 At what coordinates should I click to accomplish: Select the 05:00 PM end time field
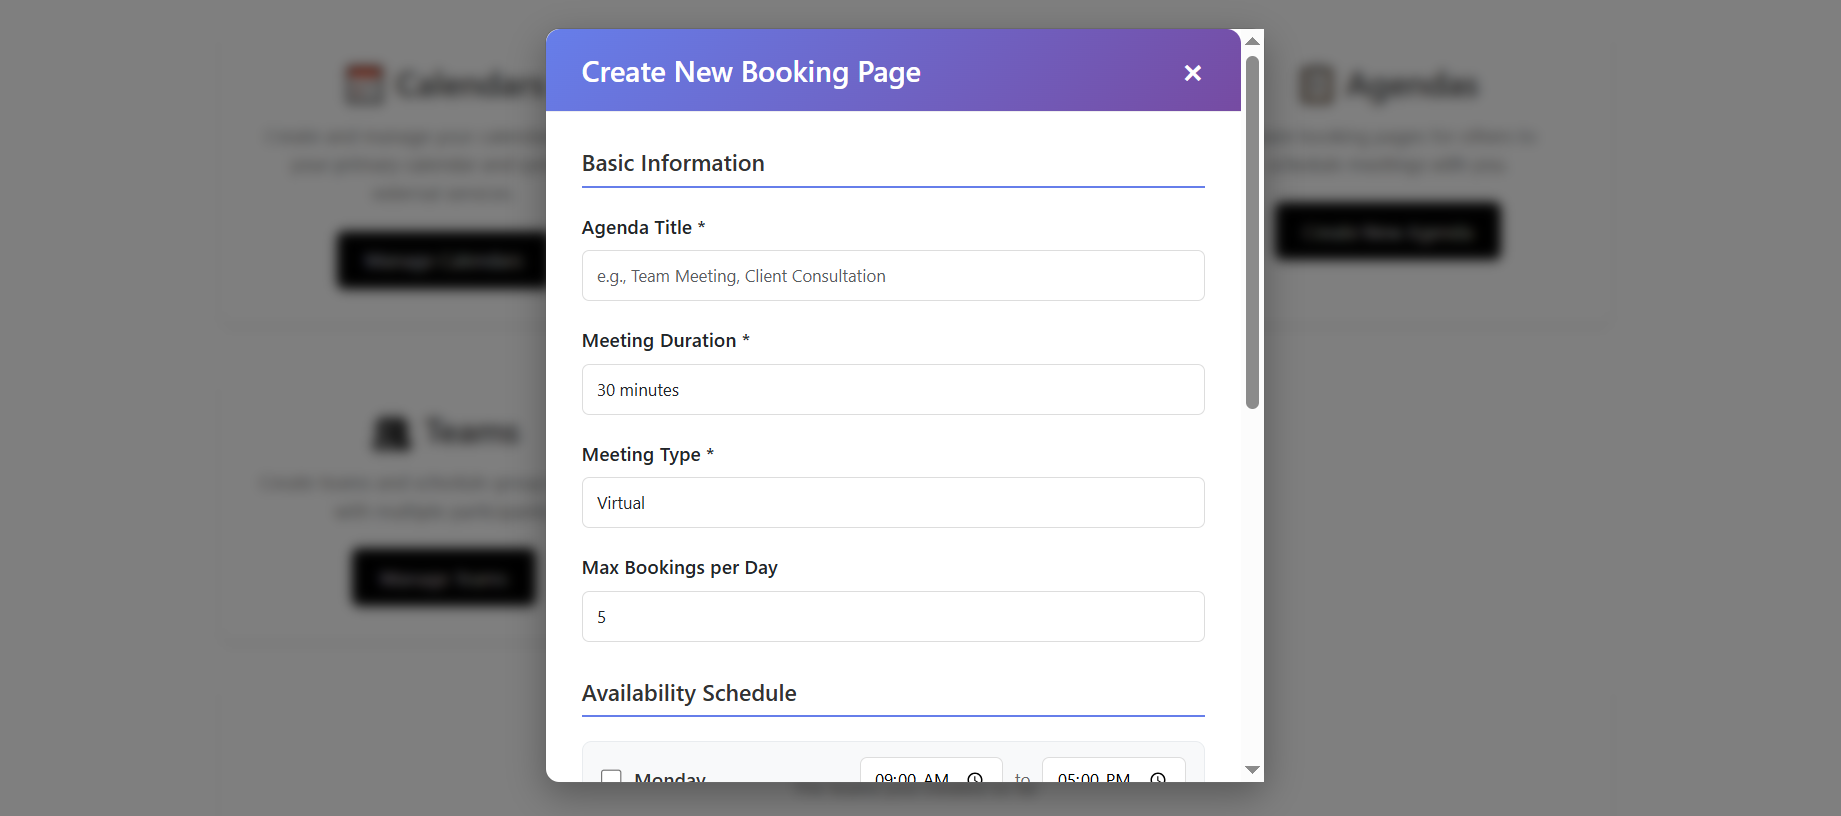coord(1094,777)
